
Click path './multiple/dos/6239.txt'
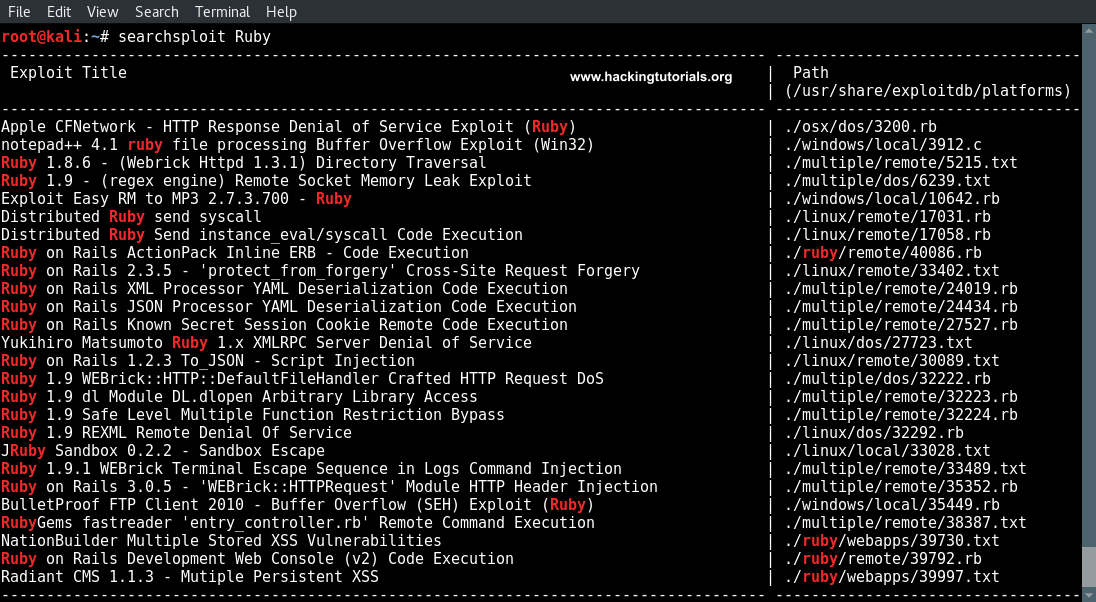[x=888, y=181]
